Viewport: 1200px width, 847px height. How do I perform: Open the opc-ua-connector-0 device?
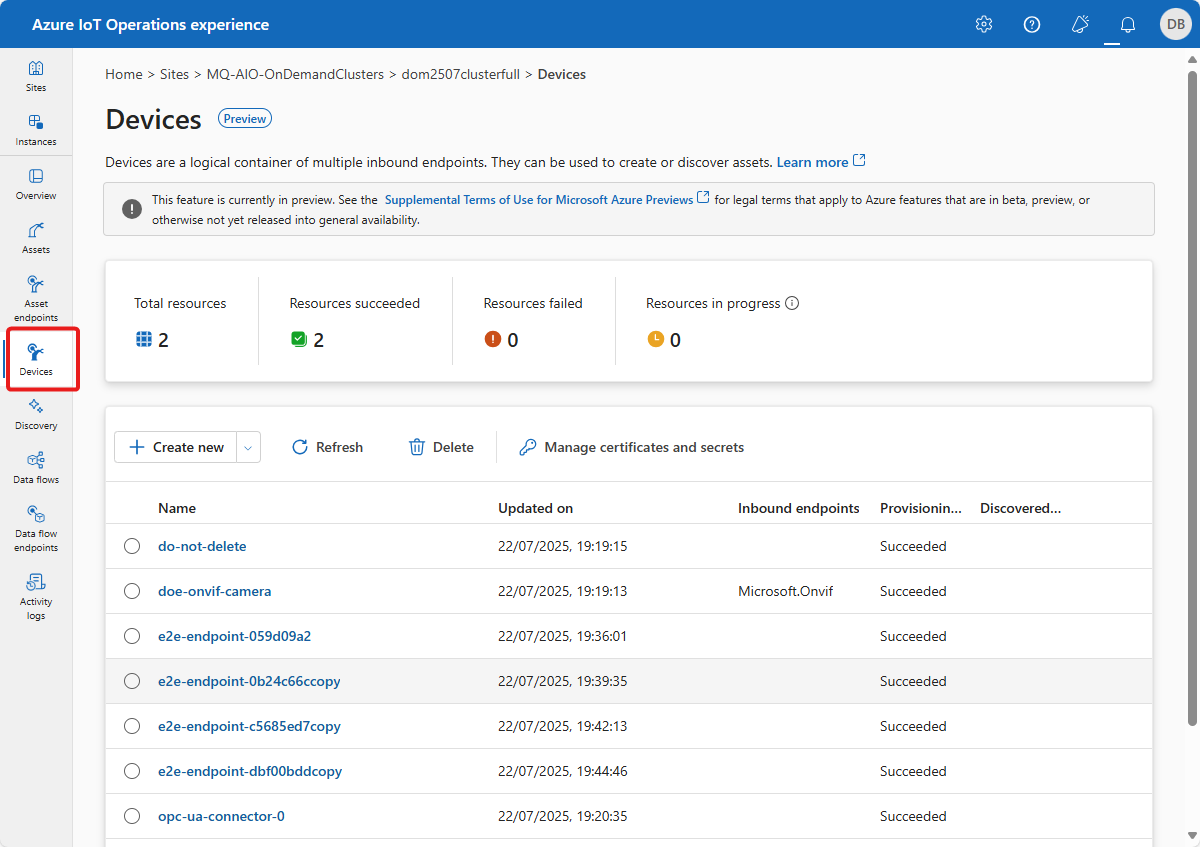click(221, 816)
